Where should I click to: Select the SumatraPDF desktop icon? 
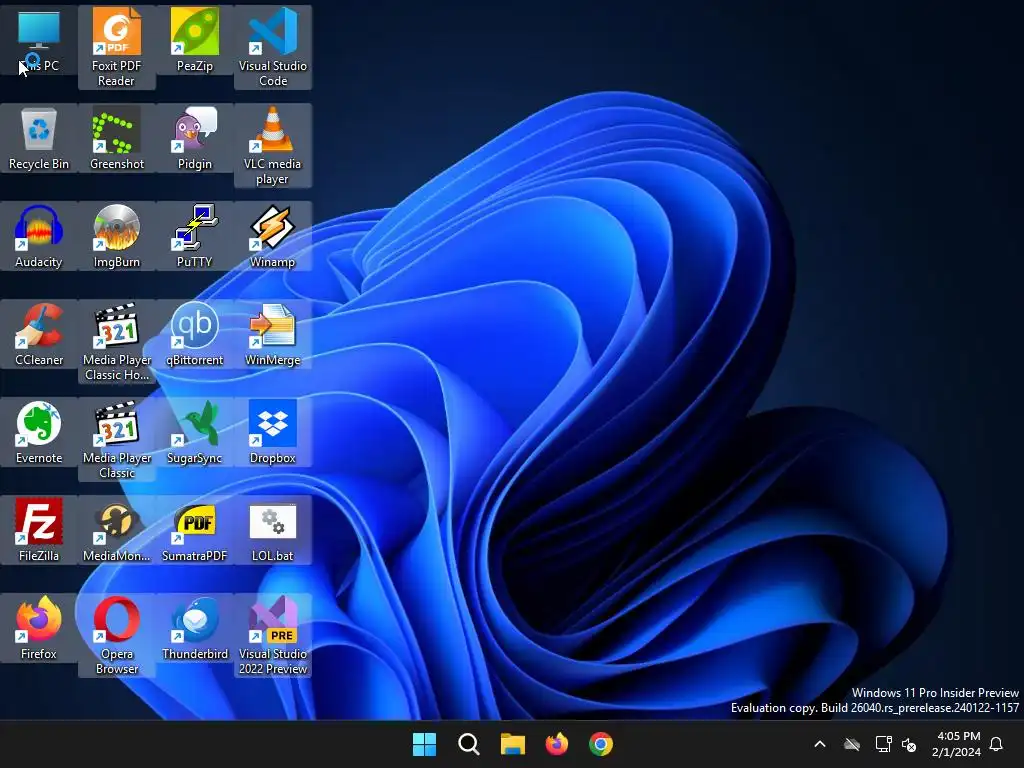coord(195,530)
